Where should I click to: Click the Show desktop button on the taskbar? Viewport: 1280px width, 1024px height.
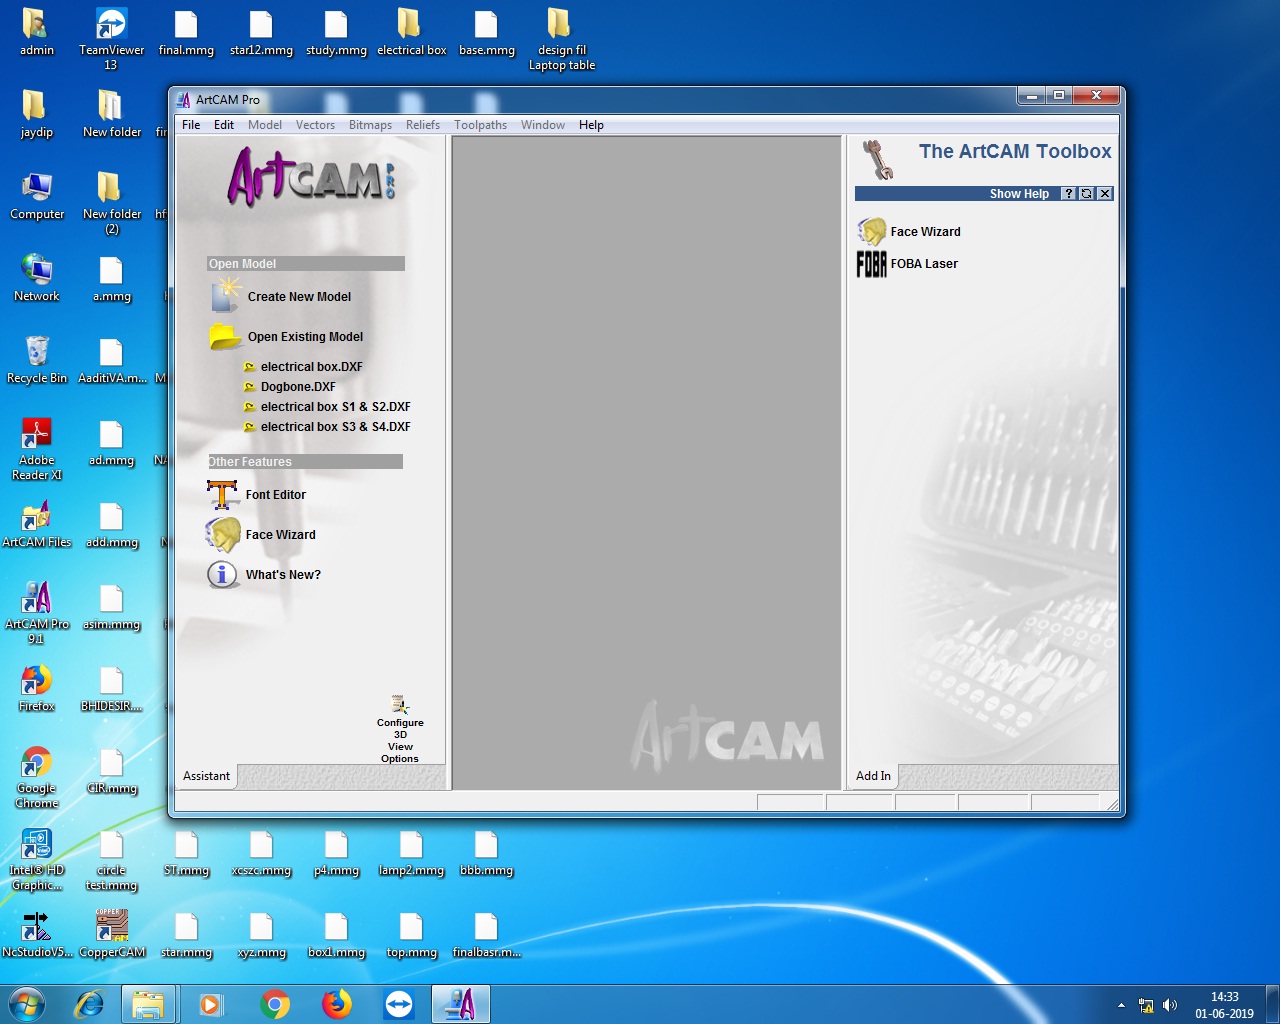[1272, 1004]
